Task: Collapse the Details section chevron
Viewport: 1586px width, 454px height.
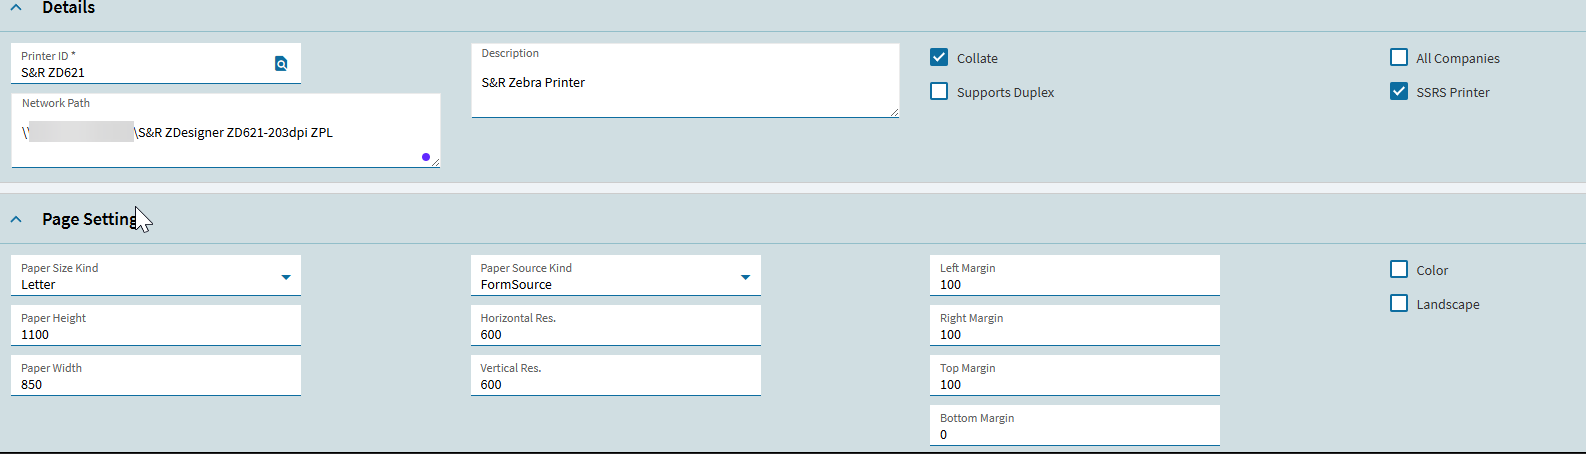Action: click(x=16, y=8)
